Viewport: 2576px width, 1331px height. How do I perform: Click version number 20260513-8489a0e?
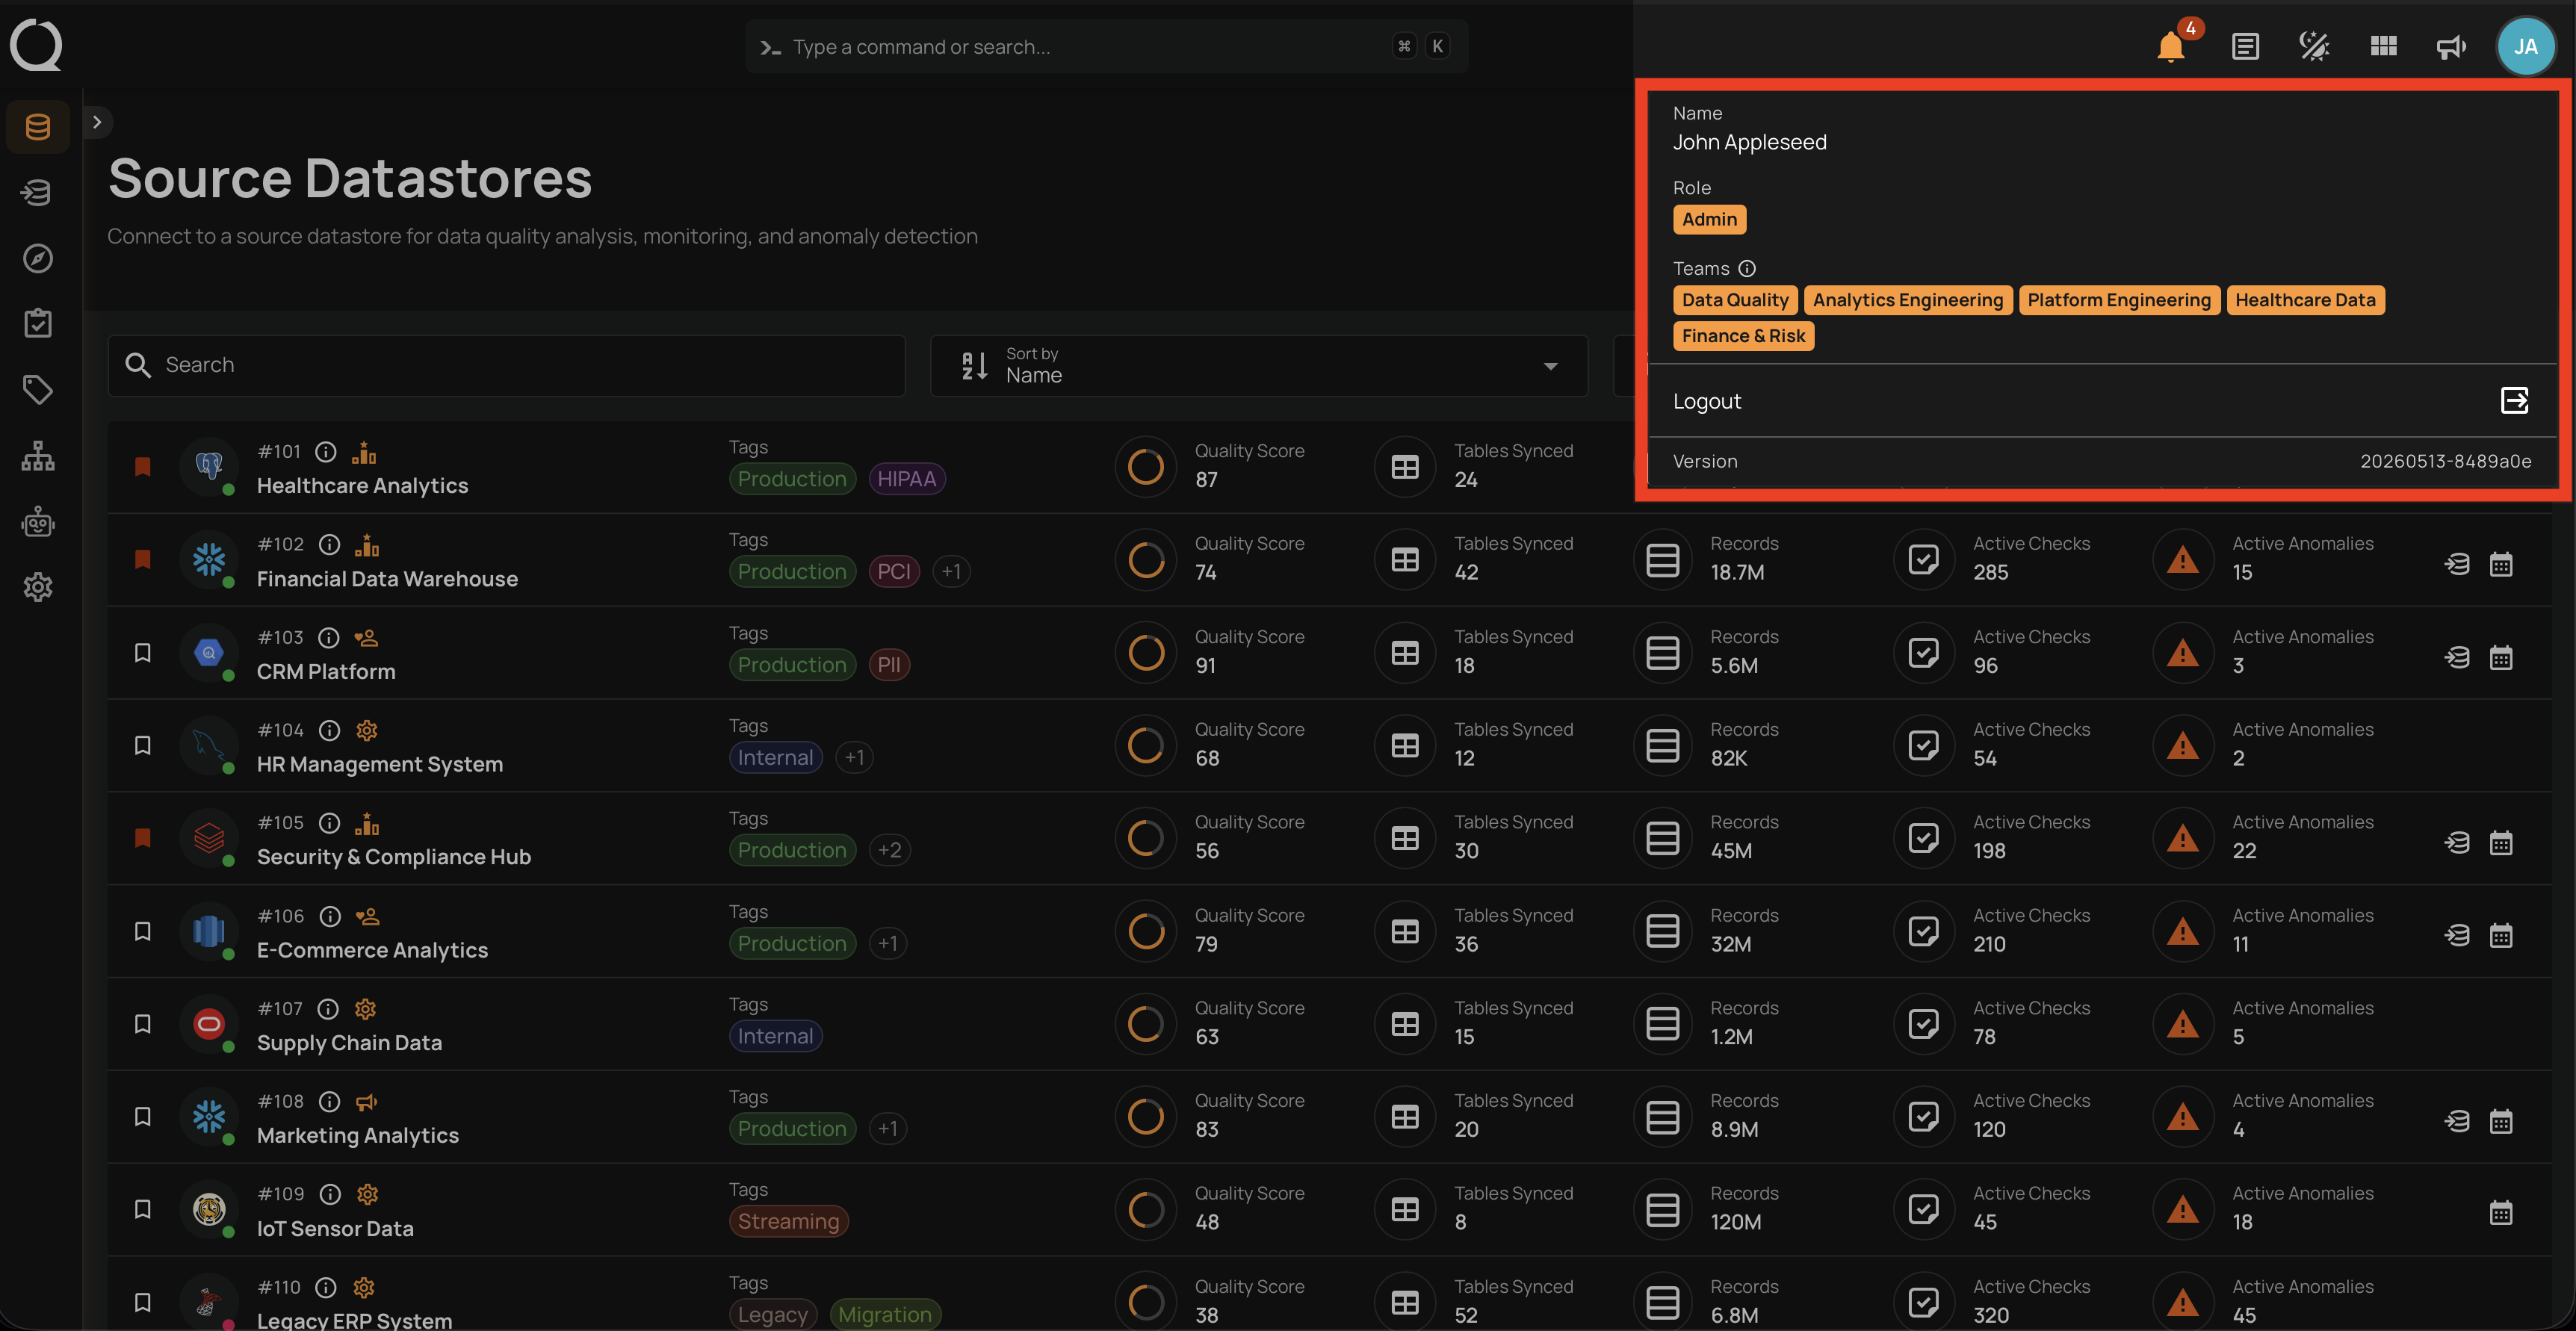click(x=2445, y=462)
